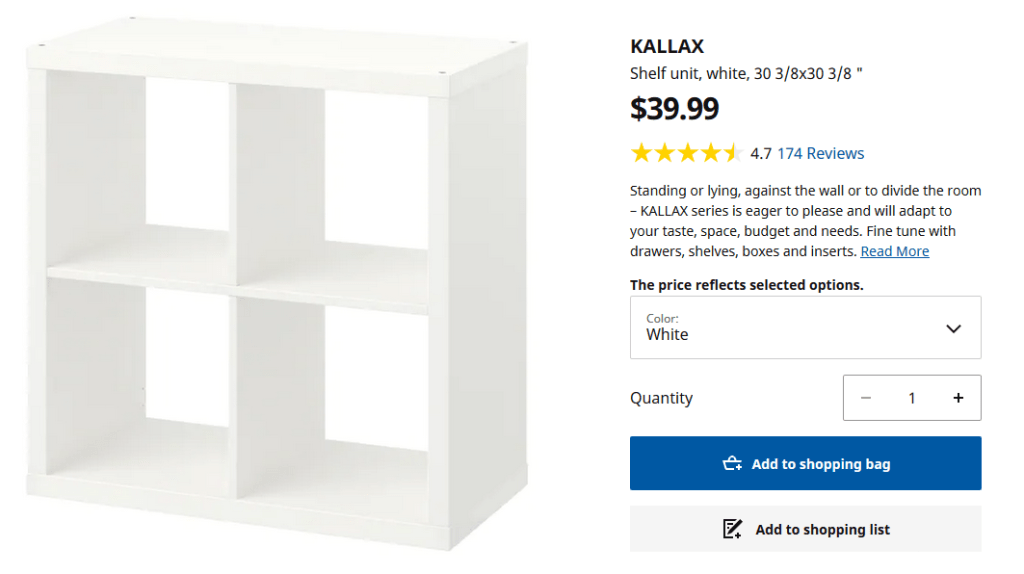Click the product description paragraph
This screenshot has width=1024, height=574.
[x=800, y=220]
